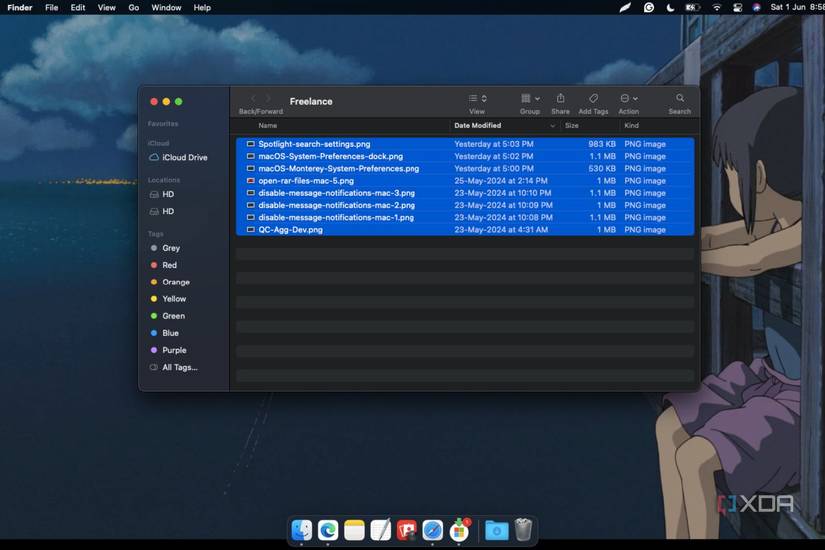Click the Wi-Fi status icon in menu bar
This screenshot has height=550, width=825.
(716, 7)
